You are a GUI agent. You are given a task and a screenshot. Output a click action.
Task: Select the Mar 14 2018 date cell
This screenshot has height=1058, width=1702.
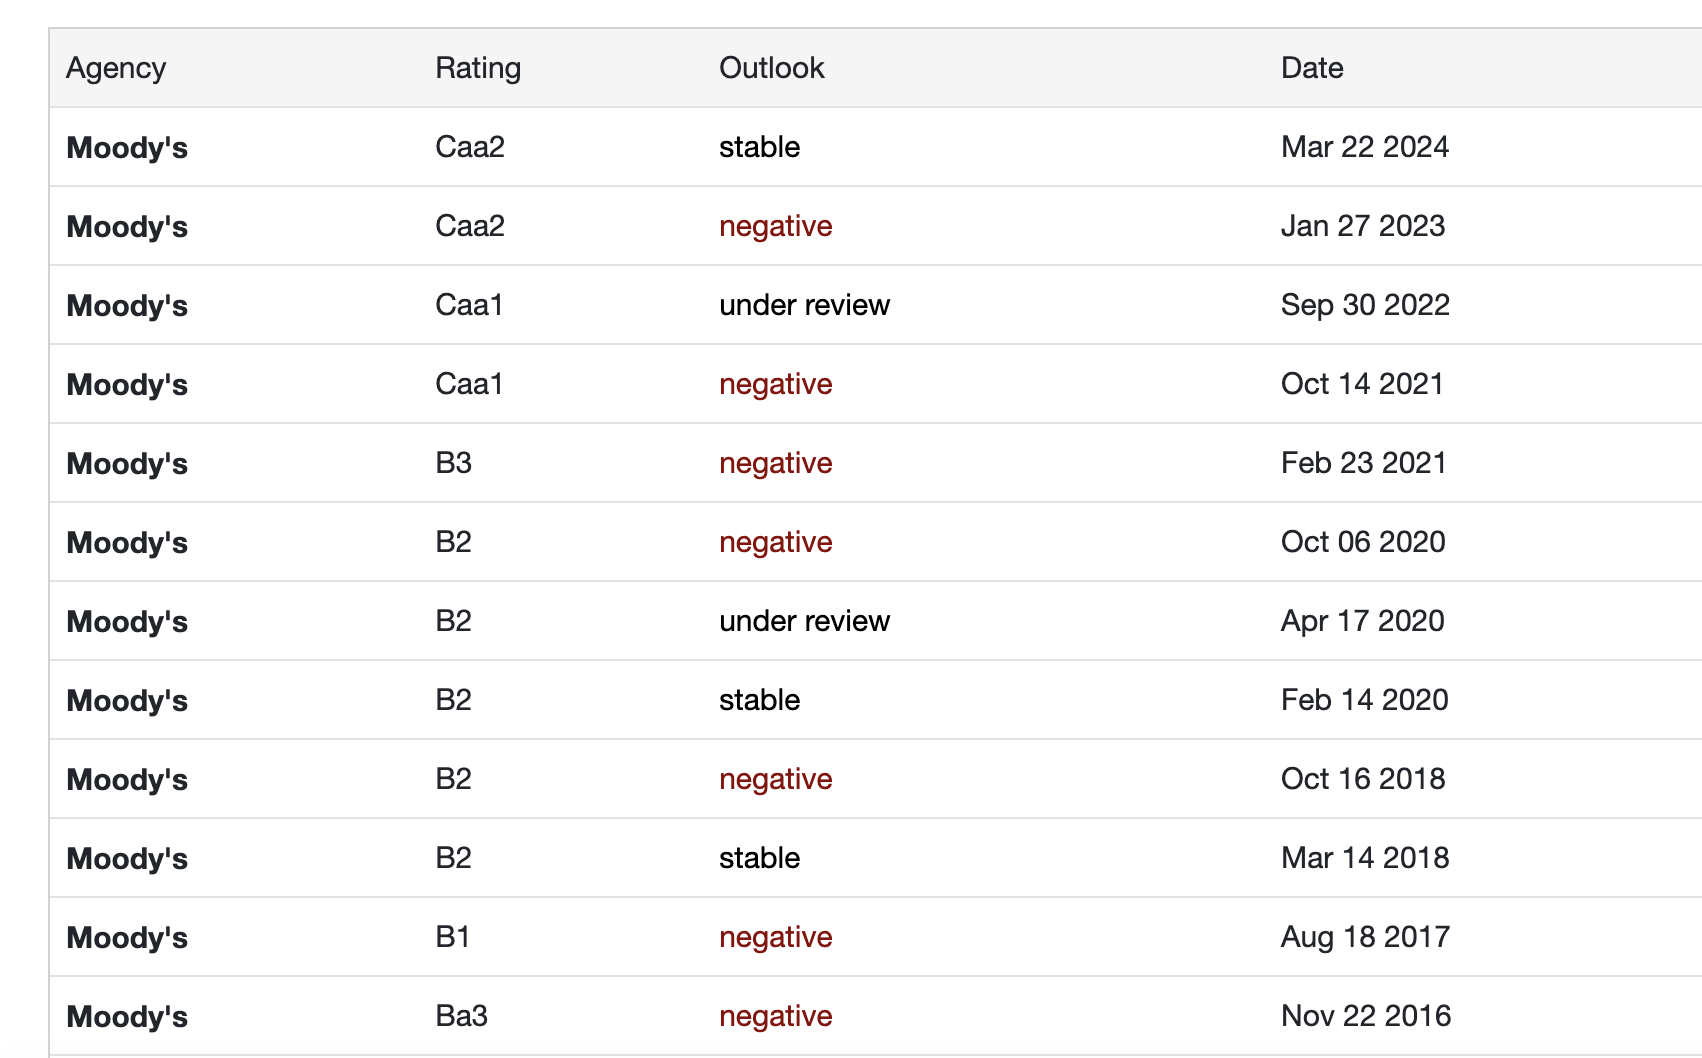click(1364, 858)
